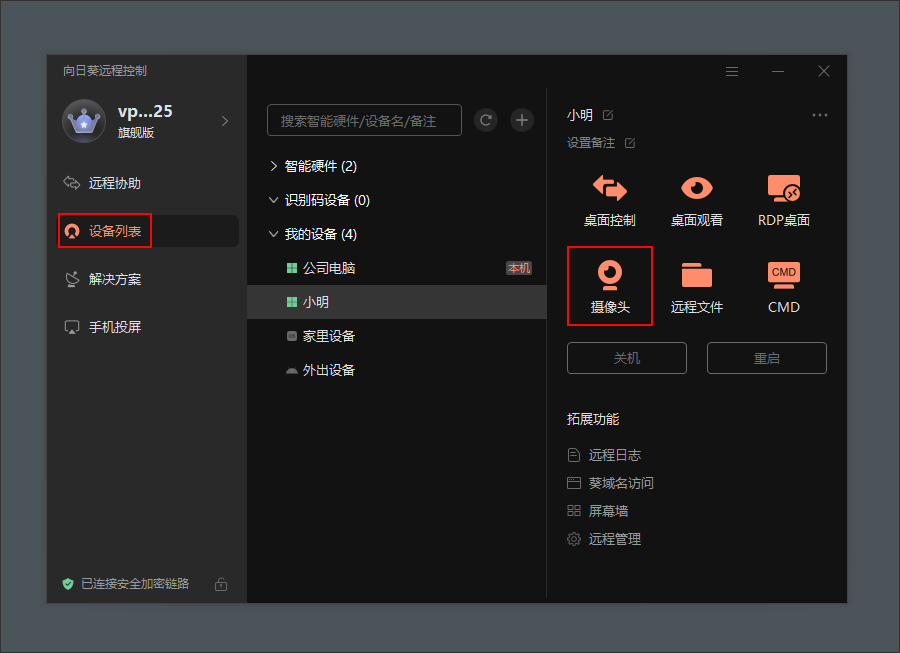Click the 已连接安全加密链路 status text

(x=135, y=584)
